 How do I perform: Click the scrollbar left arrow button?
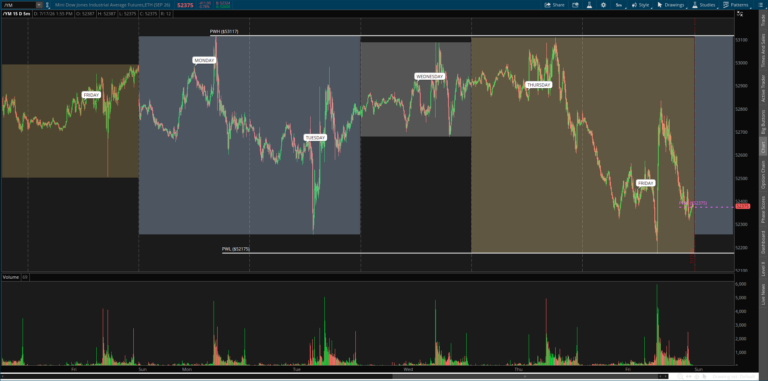[x=2, y=376]
